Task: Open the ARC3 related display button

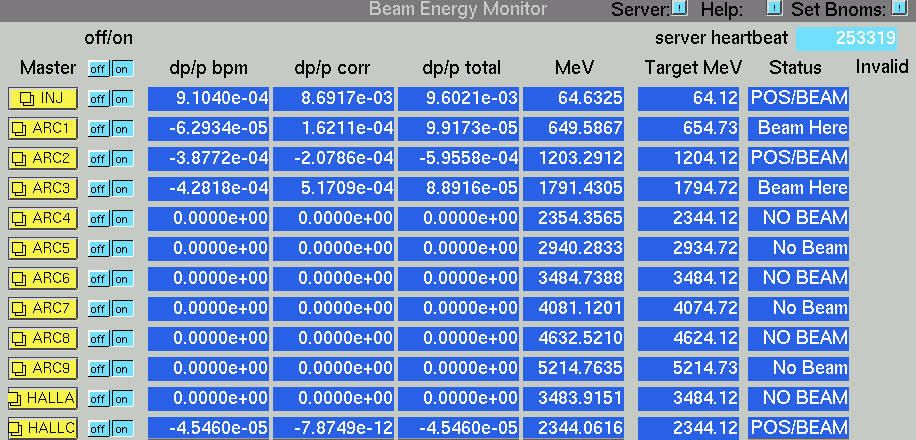Action: 43,189
